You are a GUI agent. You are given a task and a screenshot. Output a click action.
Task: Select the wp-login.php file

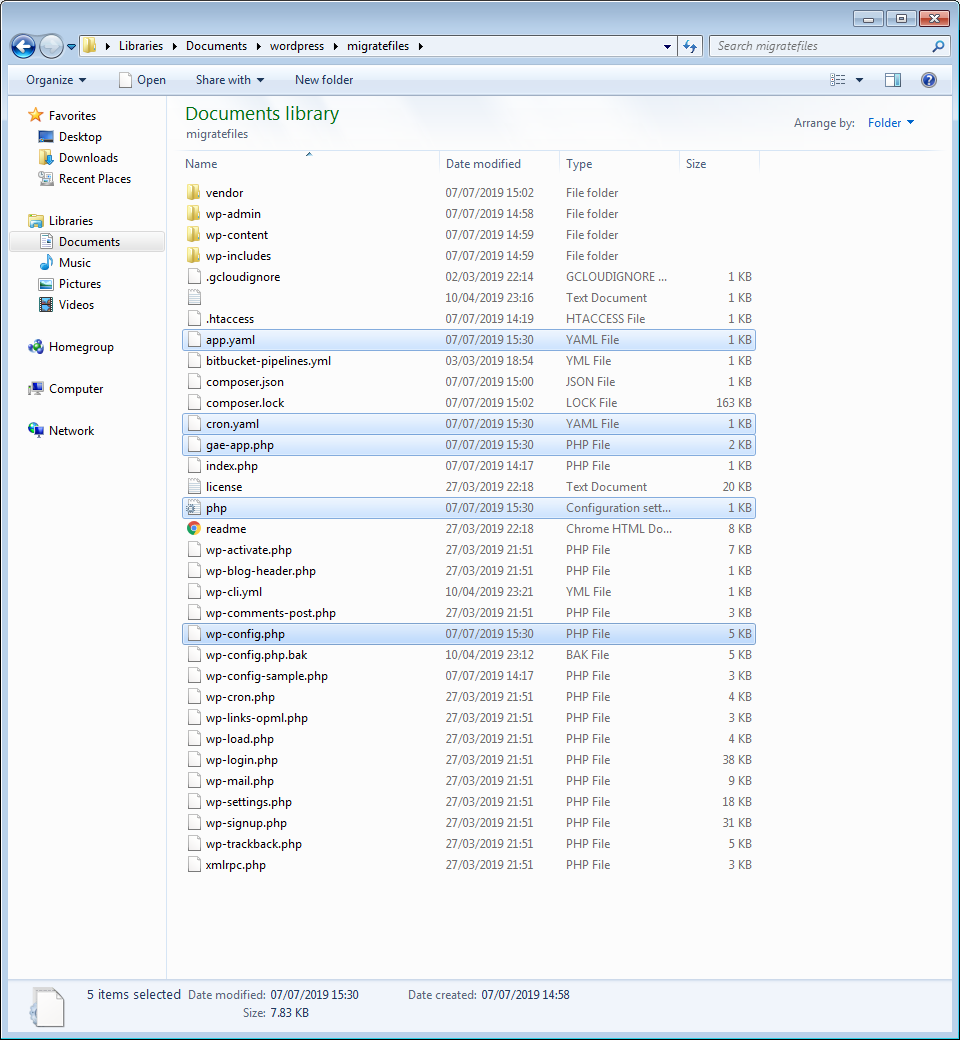click(468, 760)
